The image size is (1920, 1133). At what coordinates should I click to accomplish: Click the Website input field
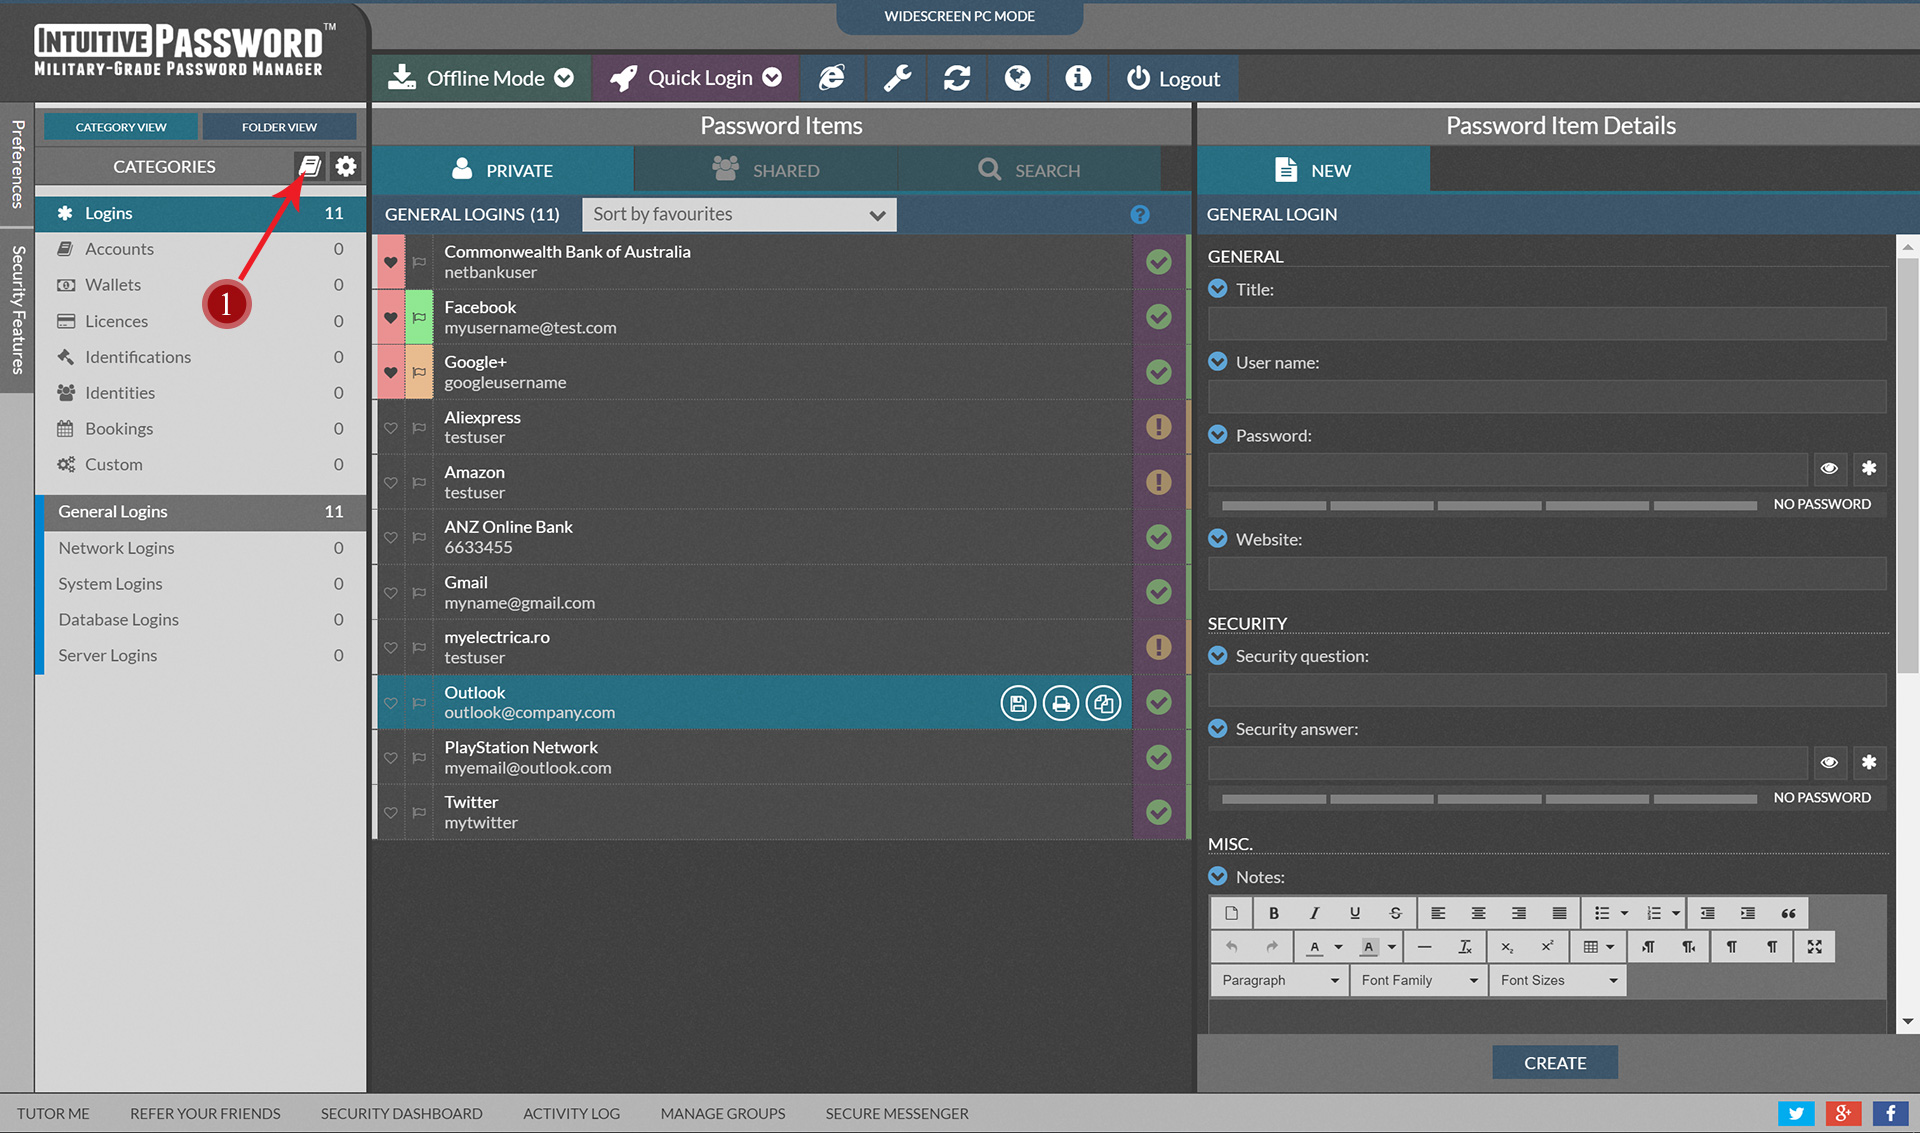click(x=1546, y=574)
